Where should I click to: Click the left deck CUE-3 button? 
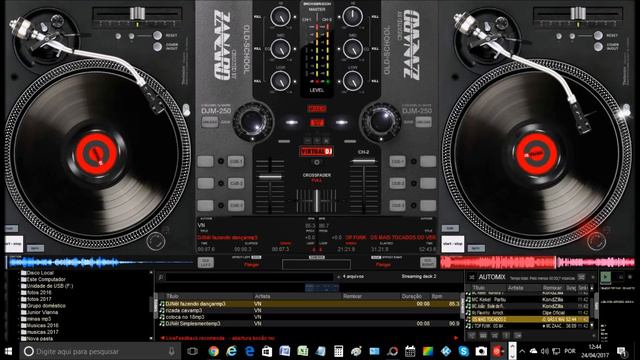236,205
